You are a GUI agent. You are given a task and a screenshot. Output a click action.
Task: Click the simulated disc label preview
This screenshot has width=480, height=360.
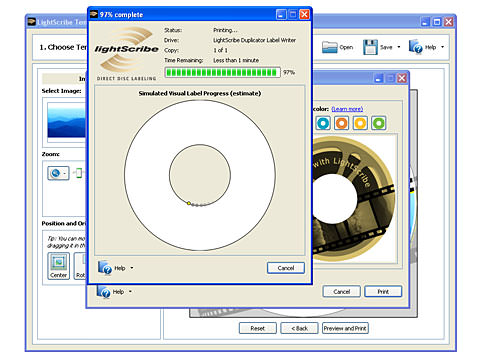point(200,175)
